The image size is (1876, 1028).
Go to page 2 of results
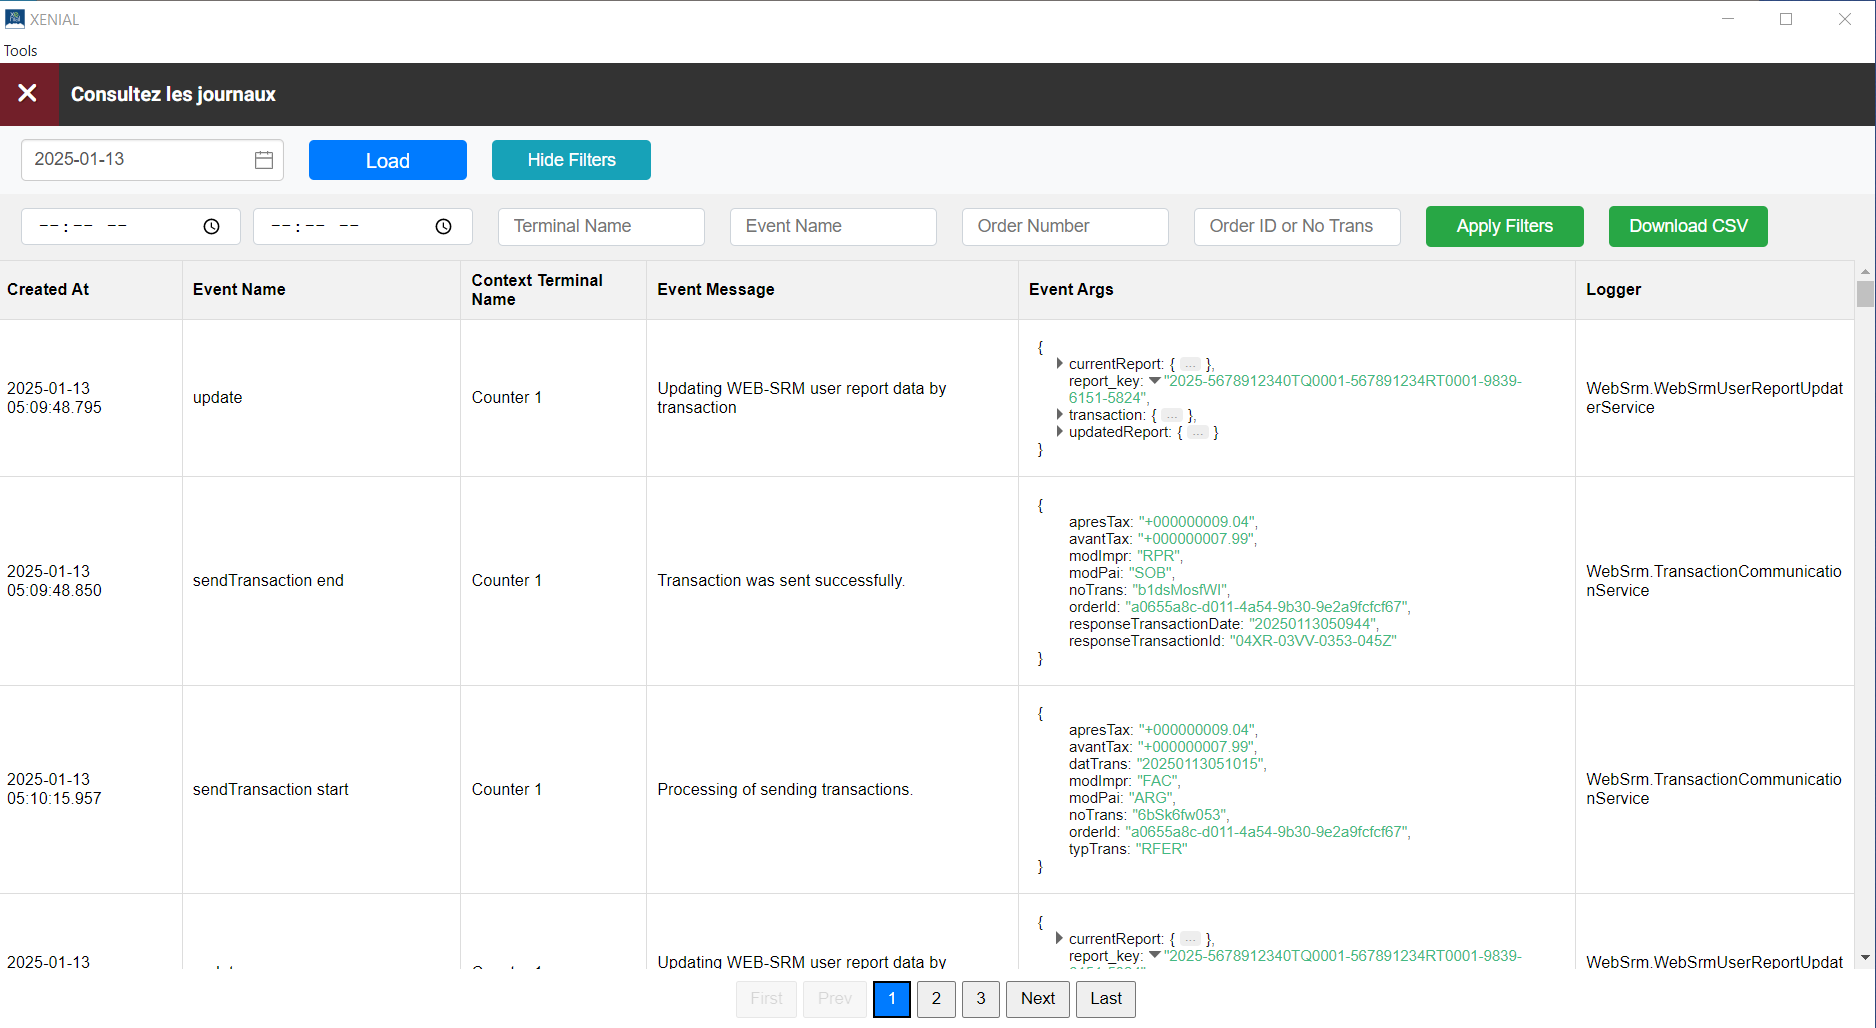click(936, 998)
